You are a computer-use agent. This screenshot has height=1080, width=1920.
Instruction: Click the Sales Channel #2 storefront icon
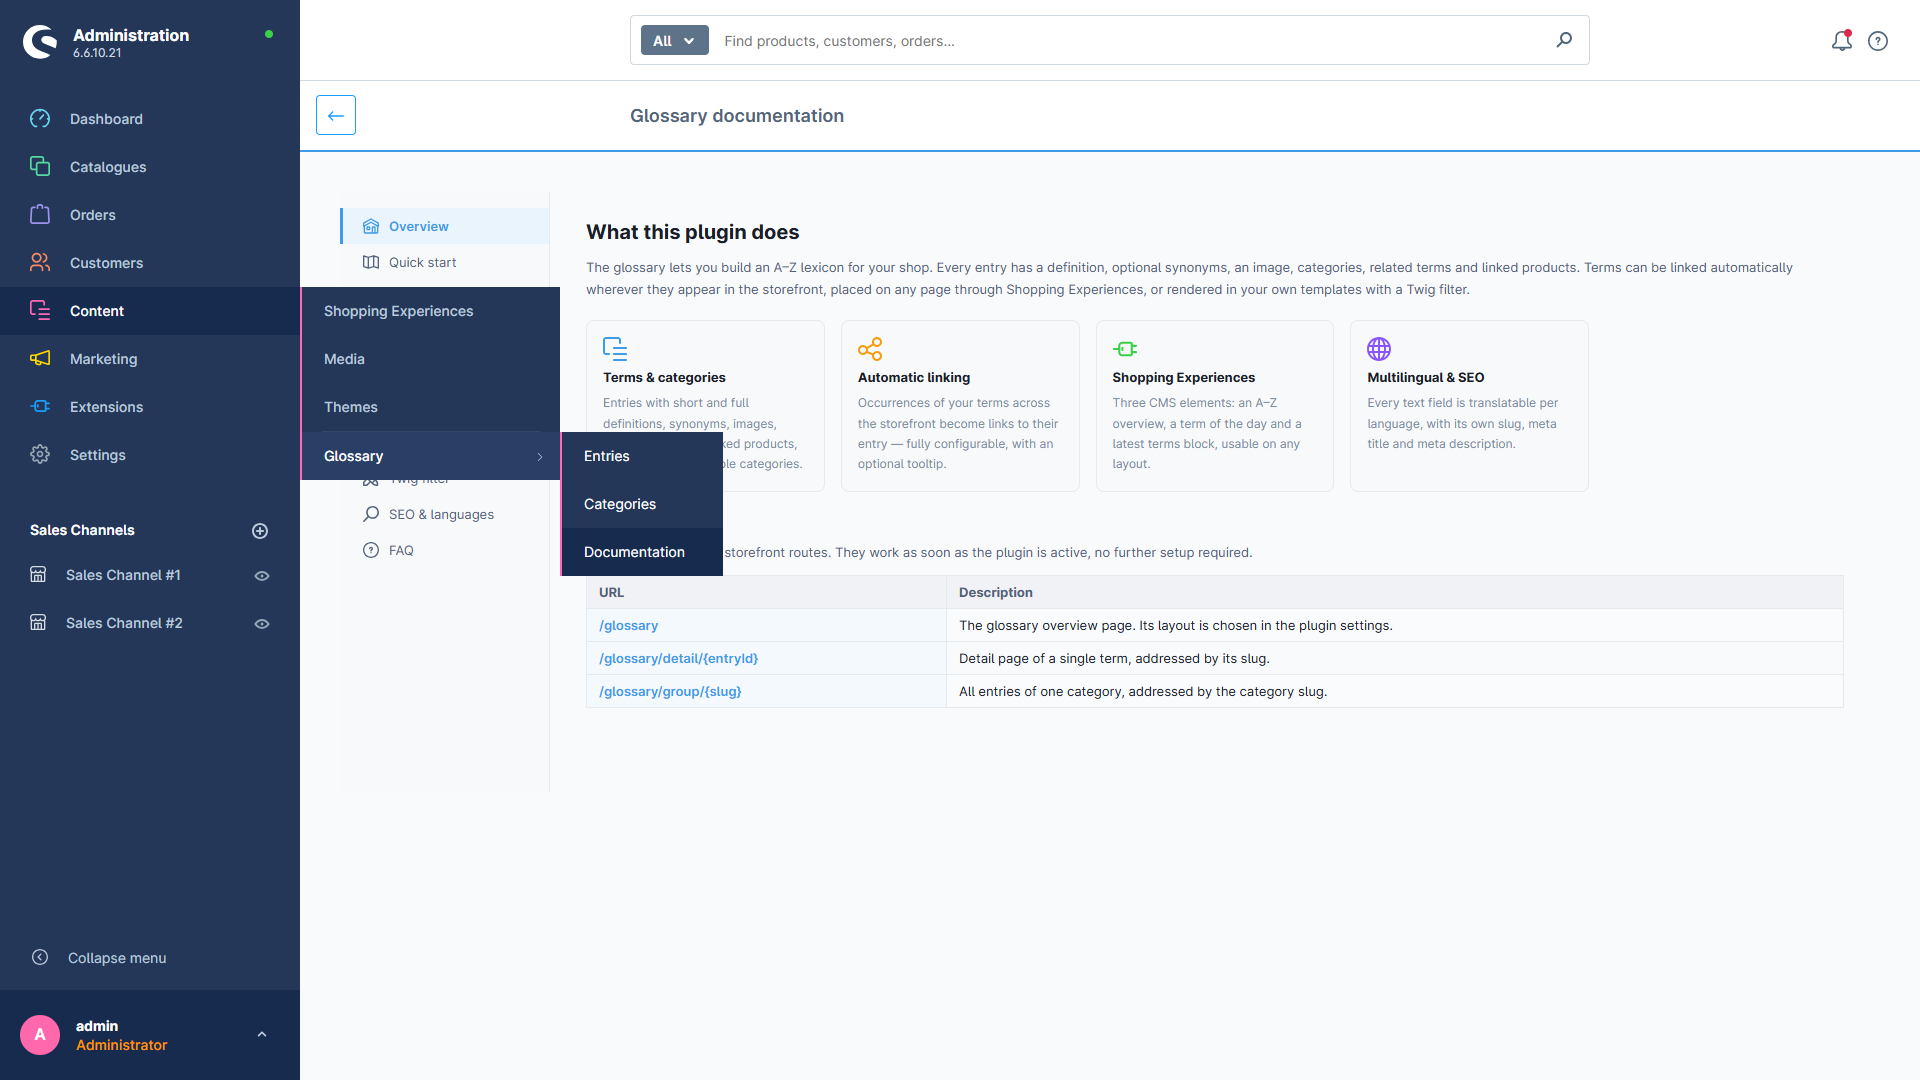[x=38, y=623]
